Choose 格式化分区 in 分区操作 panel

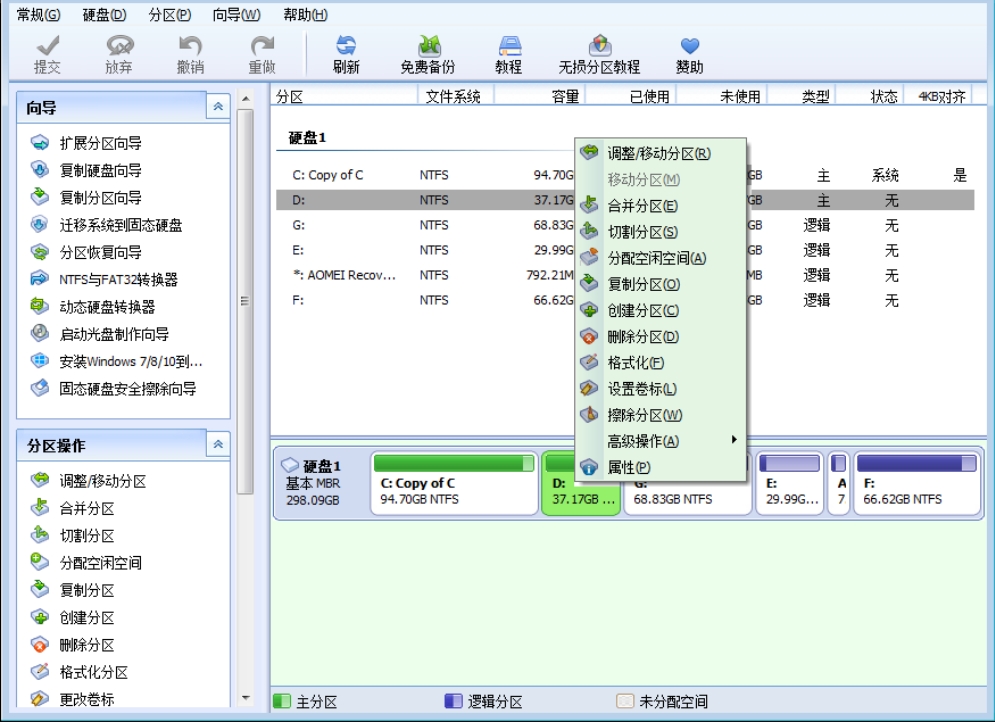point(79,672)
